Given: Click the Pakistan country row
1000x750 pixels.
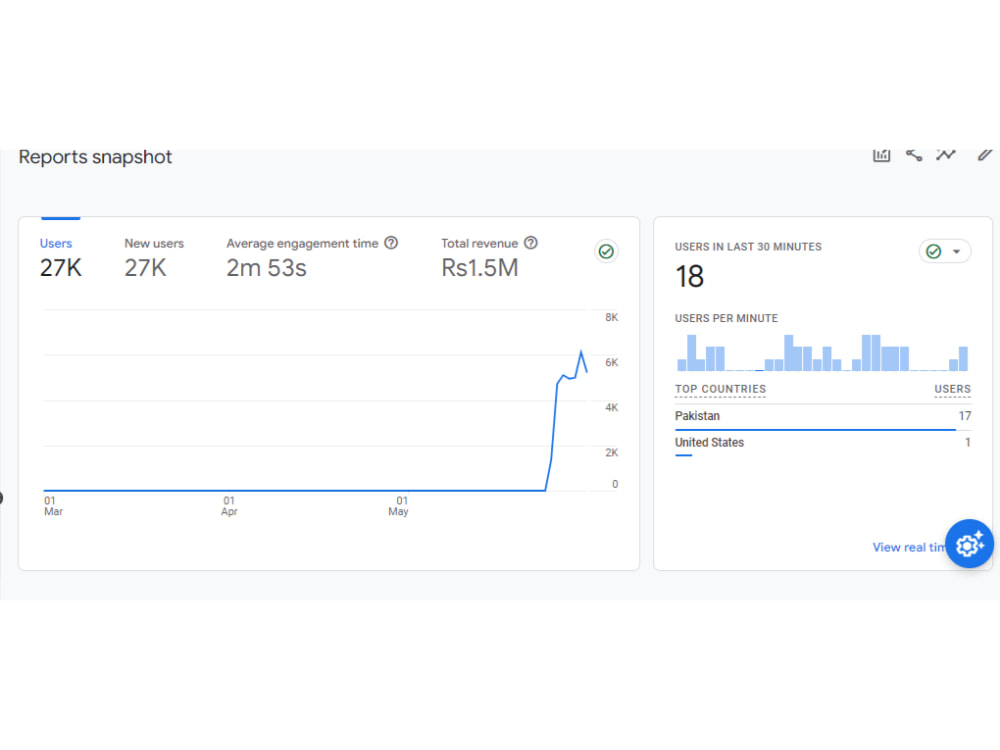Looking at the screenshot, I should tap(823, 416).
